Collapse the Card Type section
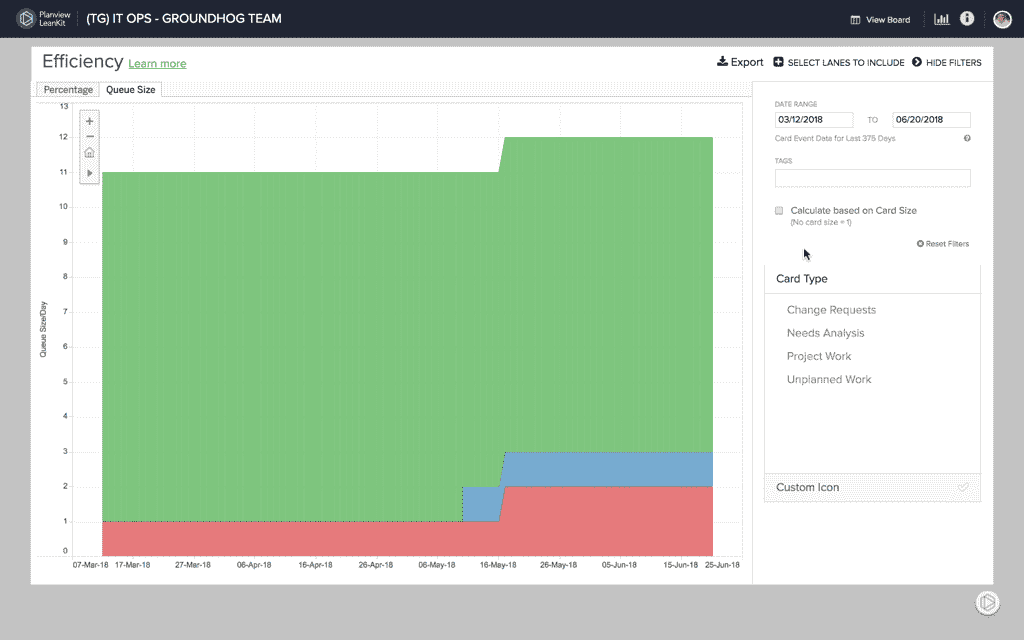1024x640 pixels. 872,279
